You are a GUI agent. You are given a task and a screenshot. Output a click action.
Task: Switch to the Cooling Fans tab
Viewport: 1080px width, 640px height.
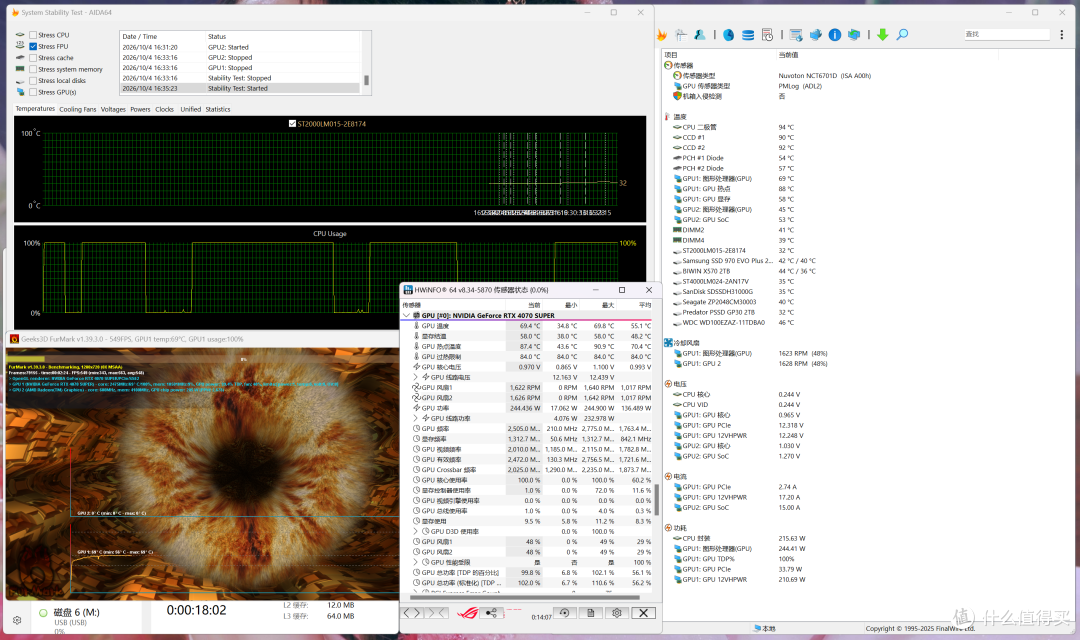(x=78, y=110)
